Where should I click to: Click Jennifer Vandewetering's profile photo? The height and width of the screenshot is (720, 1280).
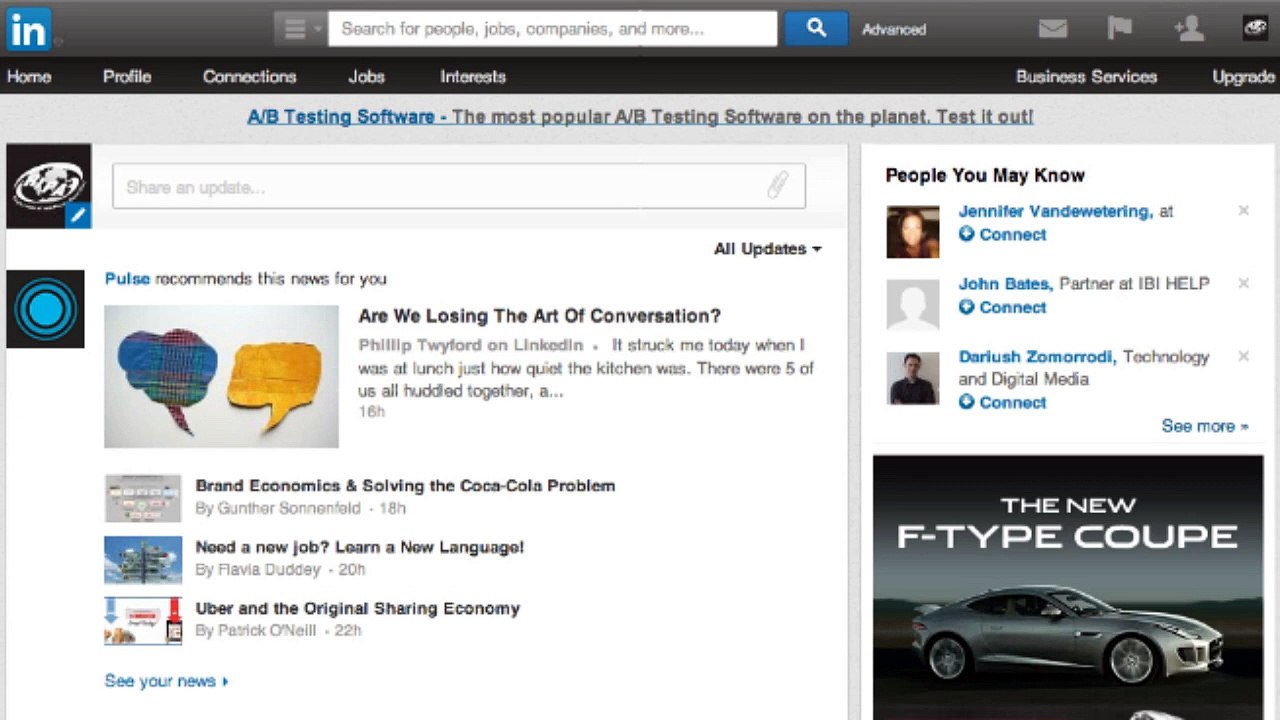coord(913,232)
